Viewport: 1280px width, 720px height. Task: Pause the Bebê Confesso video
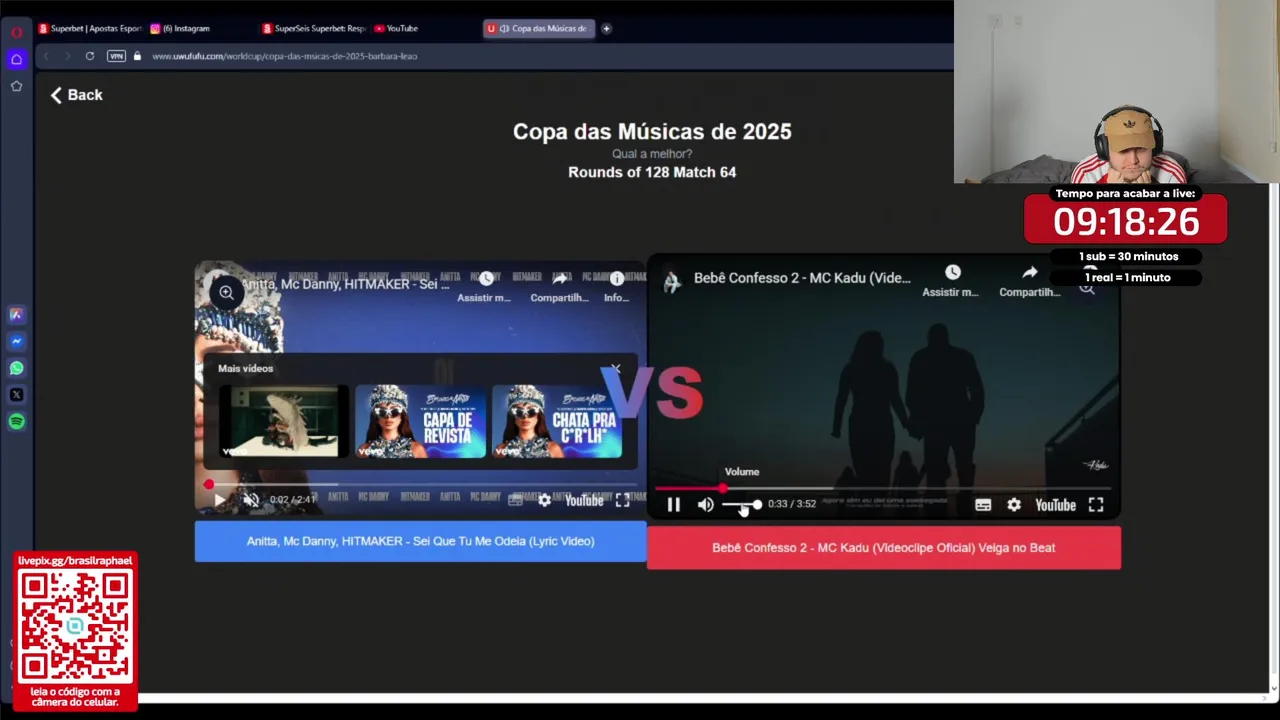pos(674,505)
